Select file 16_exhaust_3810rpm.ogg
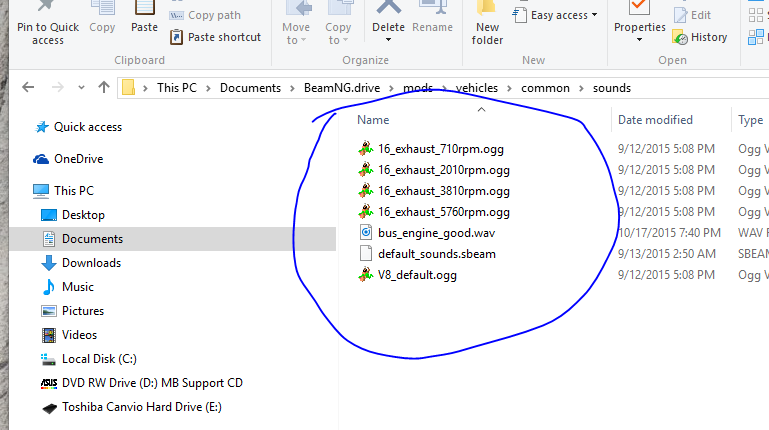The image size is (769, 430). (x=443, y=191)
